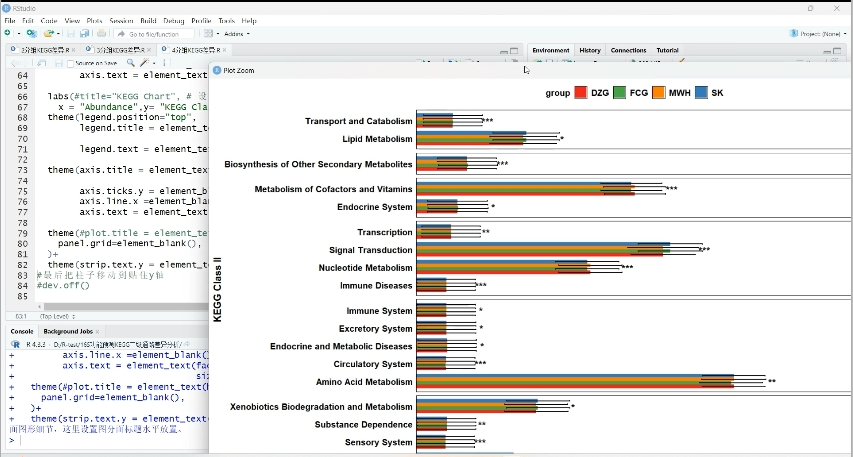853x457 pixels.
Task: Click the New File plus icon
Action: coord(8,34)
